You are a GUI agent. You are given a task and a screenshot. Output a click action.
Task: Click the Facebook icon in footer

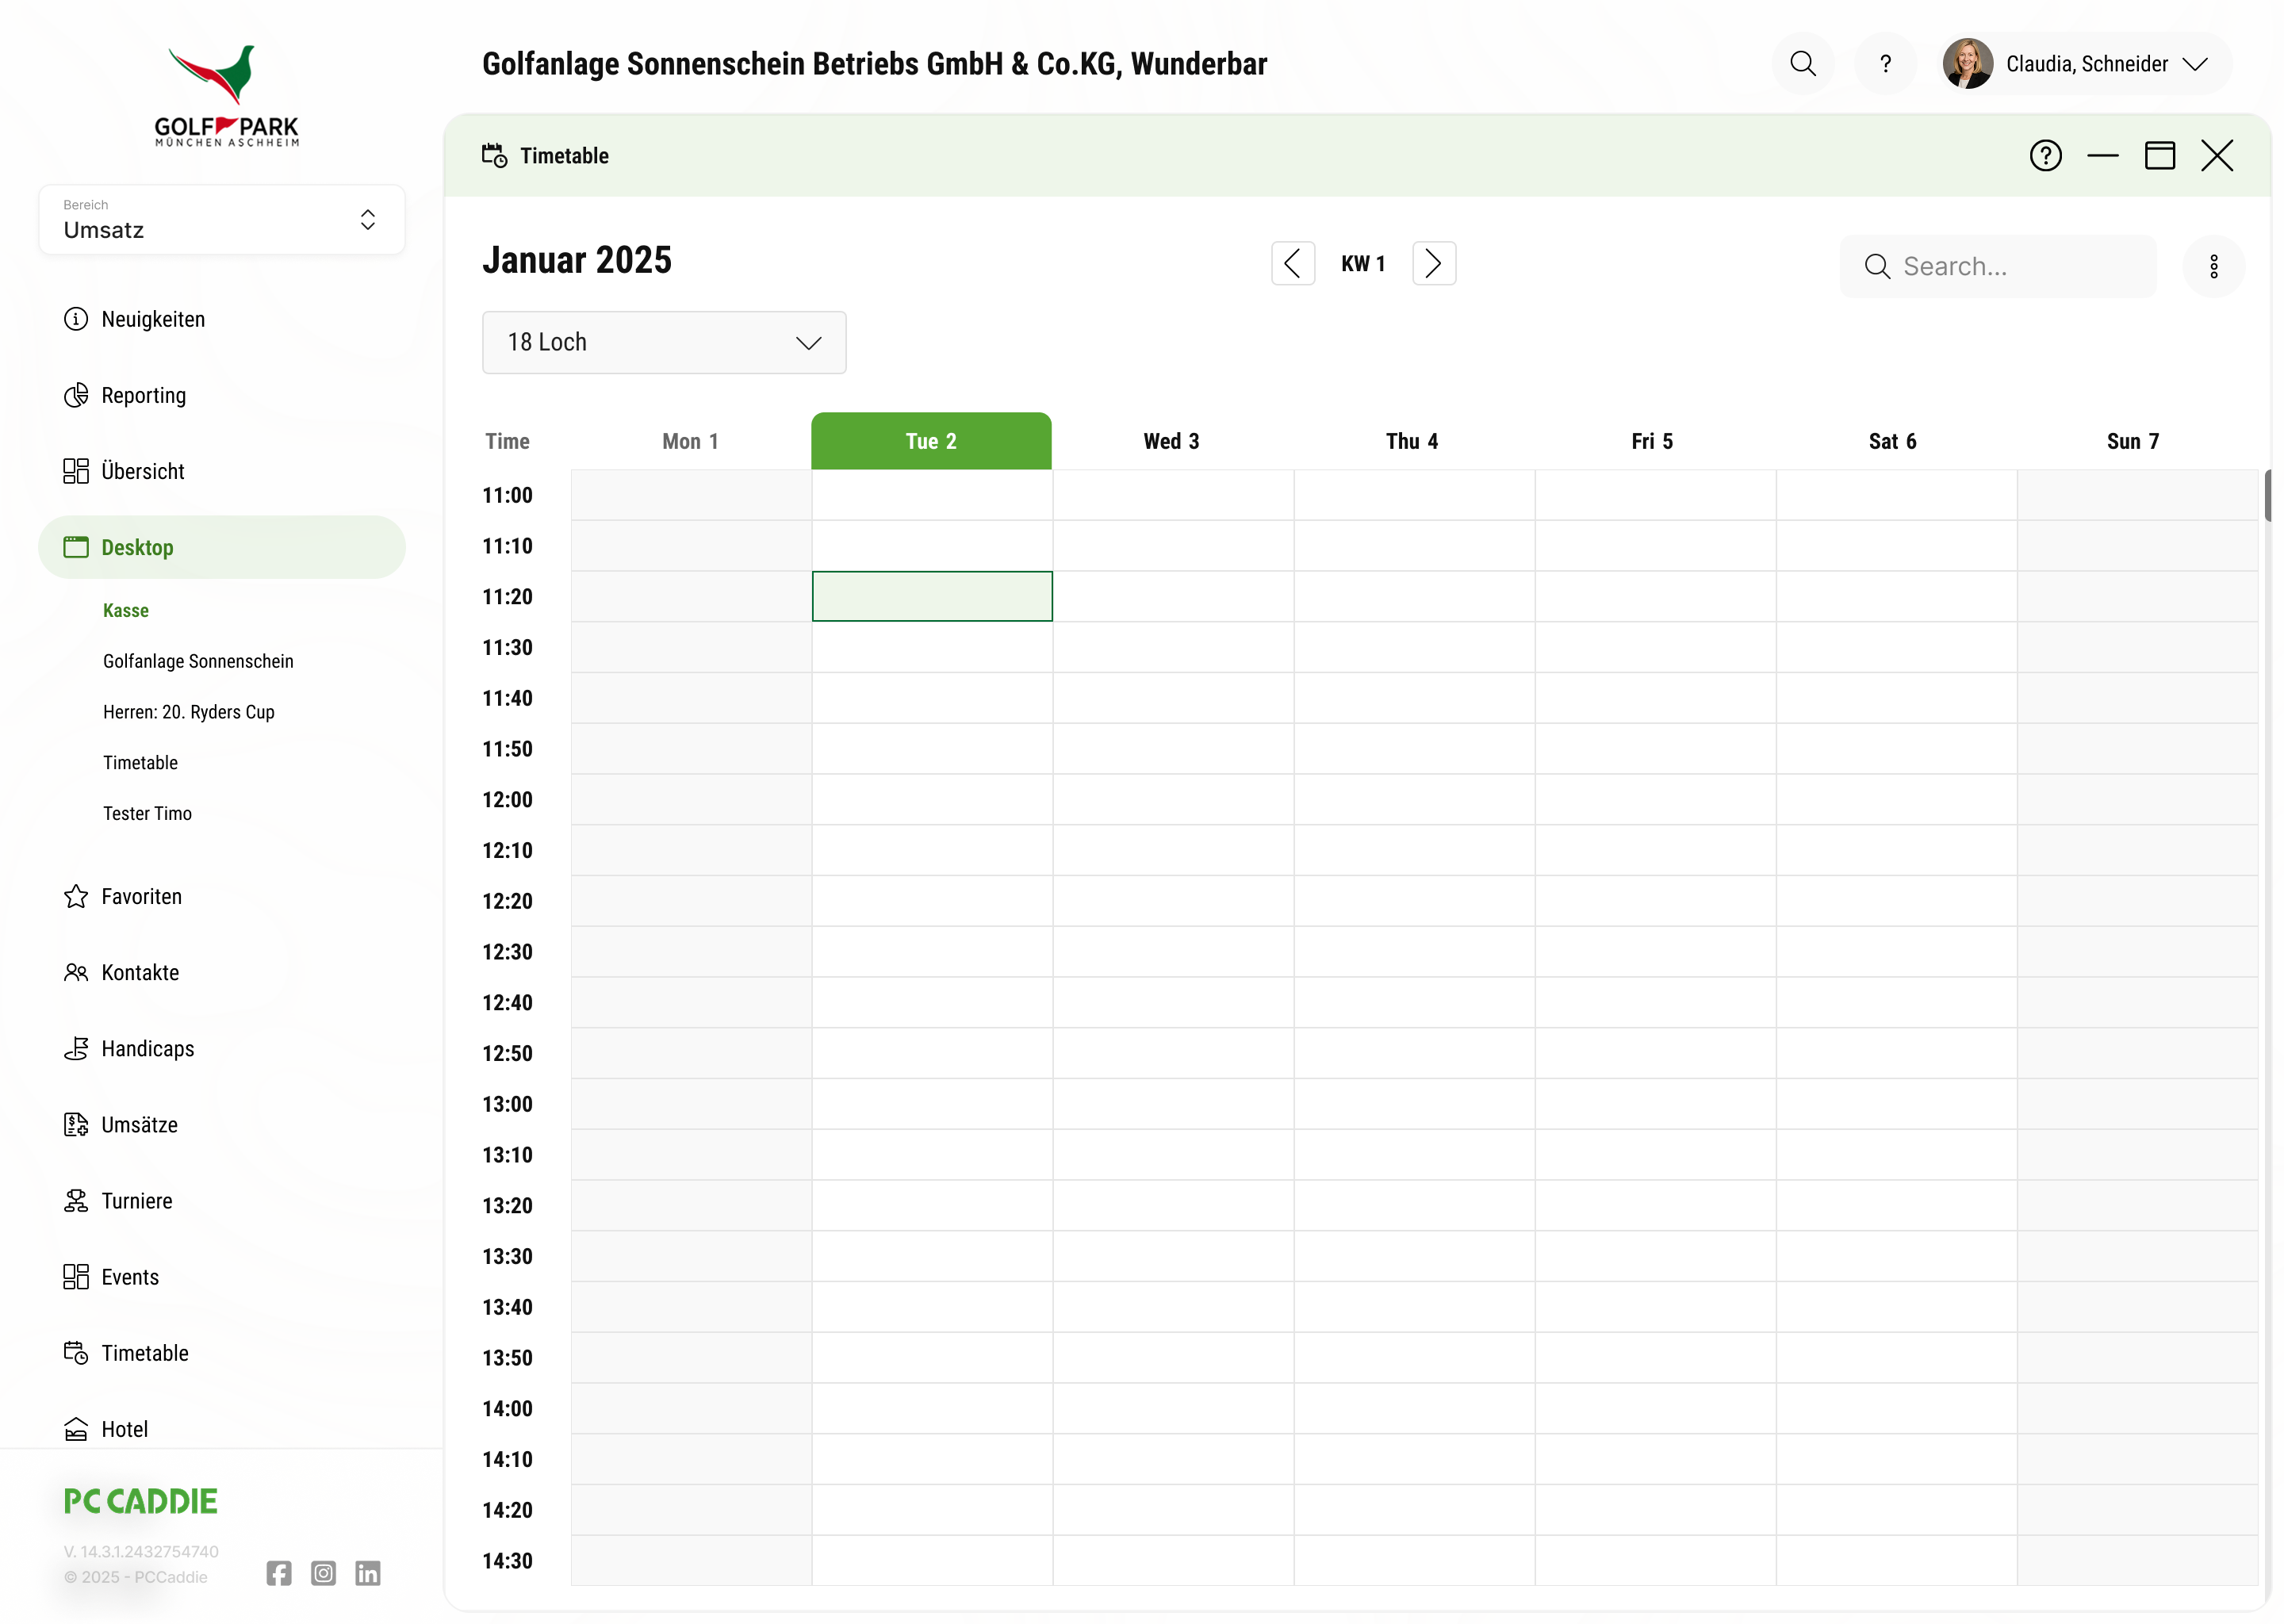tap(279, 1573)
